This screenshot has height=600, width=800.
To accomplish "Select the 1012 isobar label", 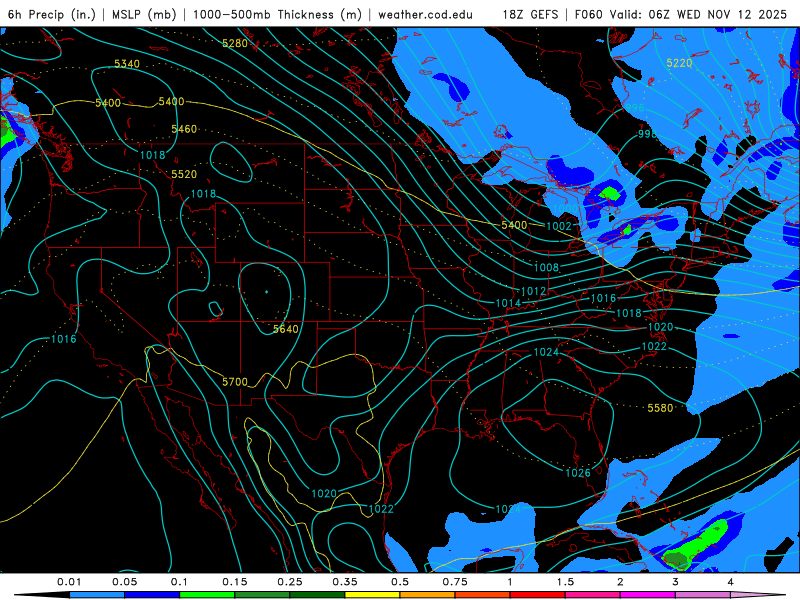I will [533, 291].
